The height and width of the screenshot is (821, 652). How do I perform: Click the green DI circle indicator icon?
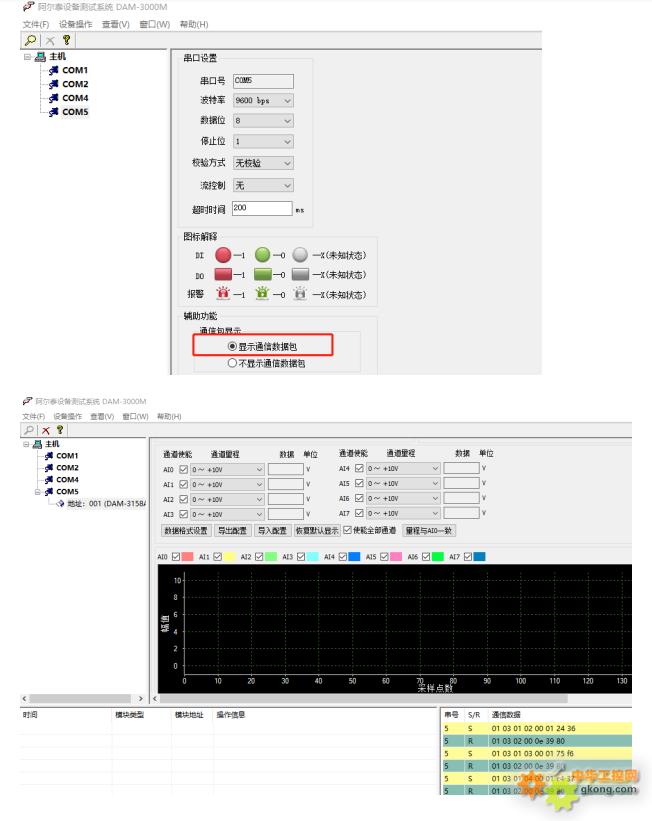[262, 255]
